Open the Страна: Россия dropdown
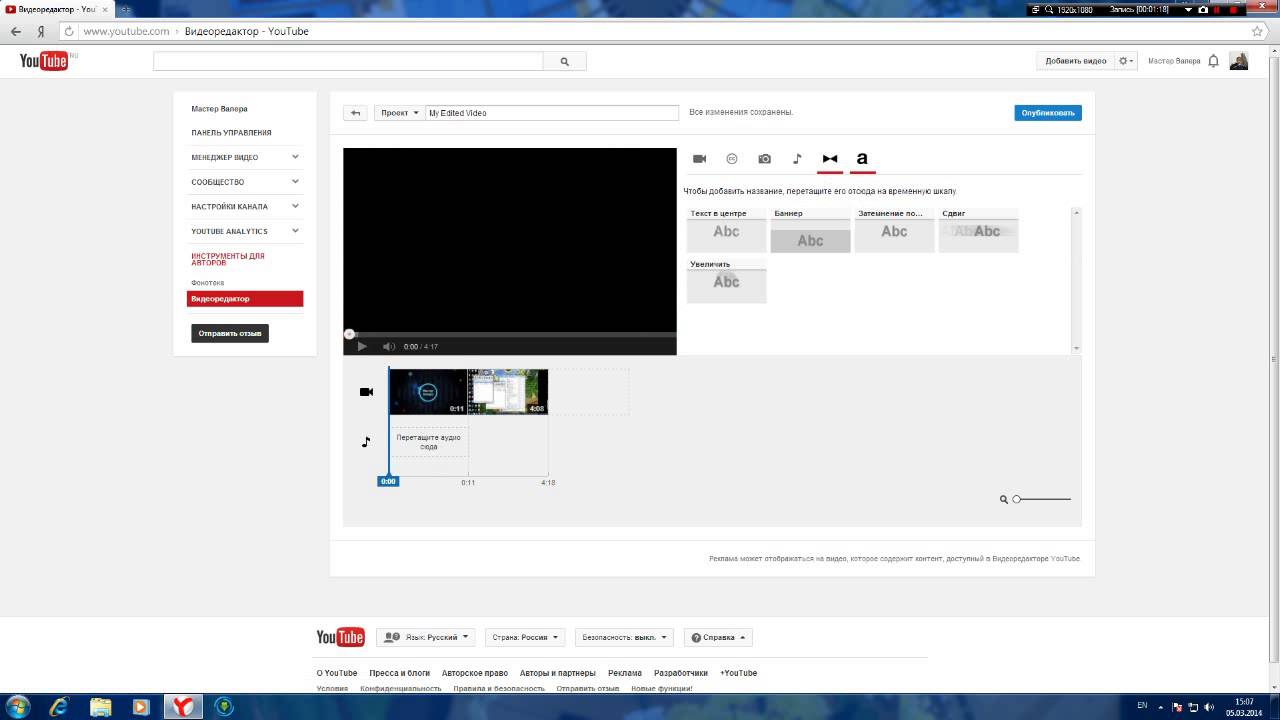 (526, 637)
